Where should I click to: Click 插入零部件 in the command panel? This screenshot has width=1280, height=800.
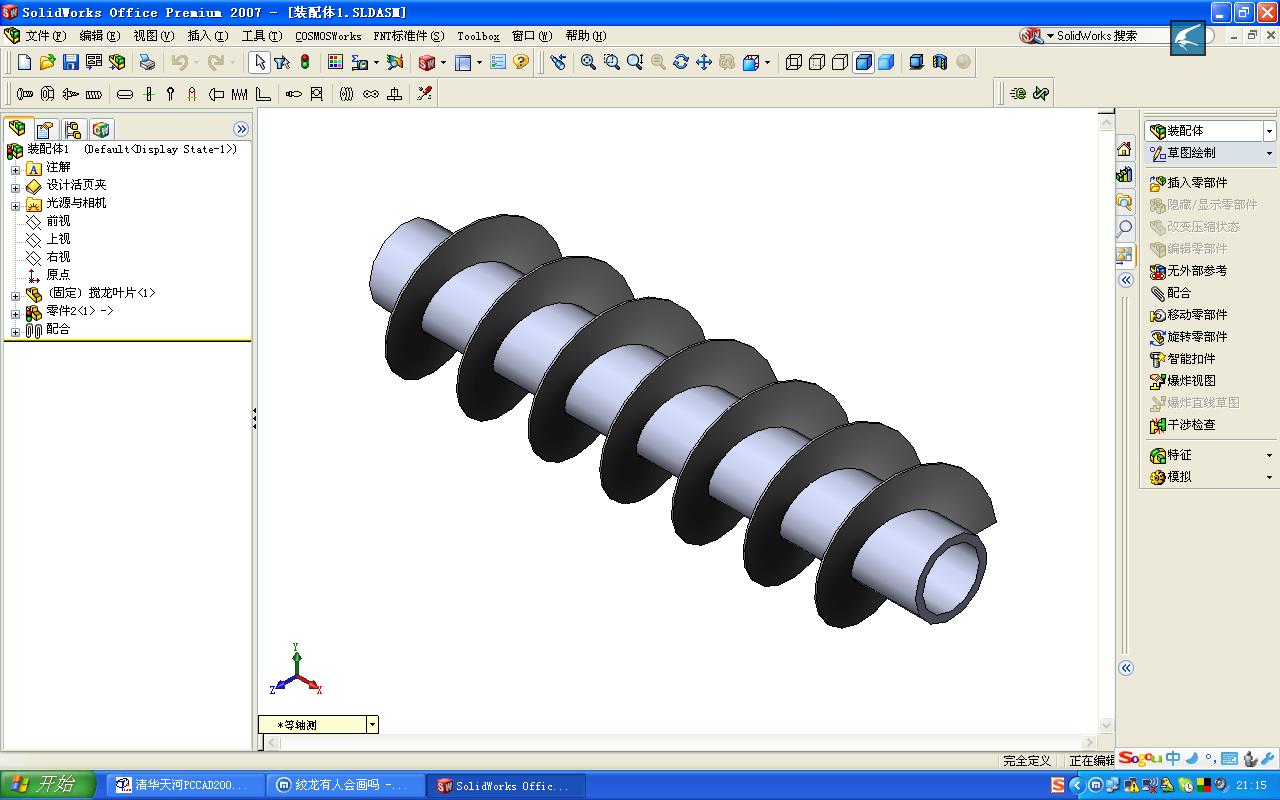[1189, 183]
